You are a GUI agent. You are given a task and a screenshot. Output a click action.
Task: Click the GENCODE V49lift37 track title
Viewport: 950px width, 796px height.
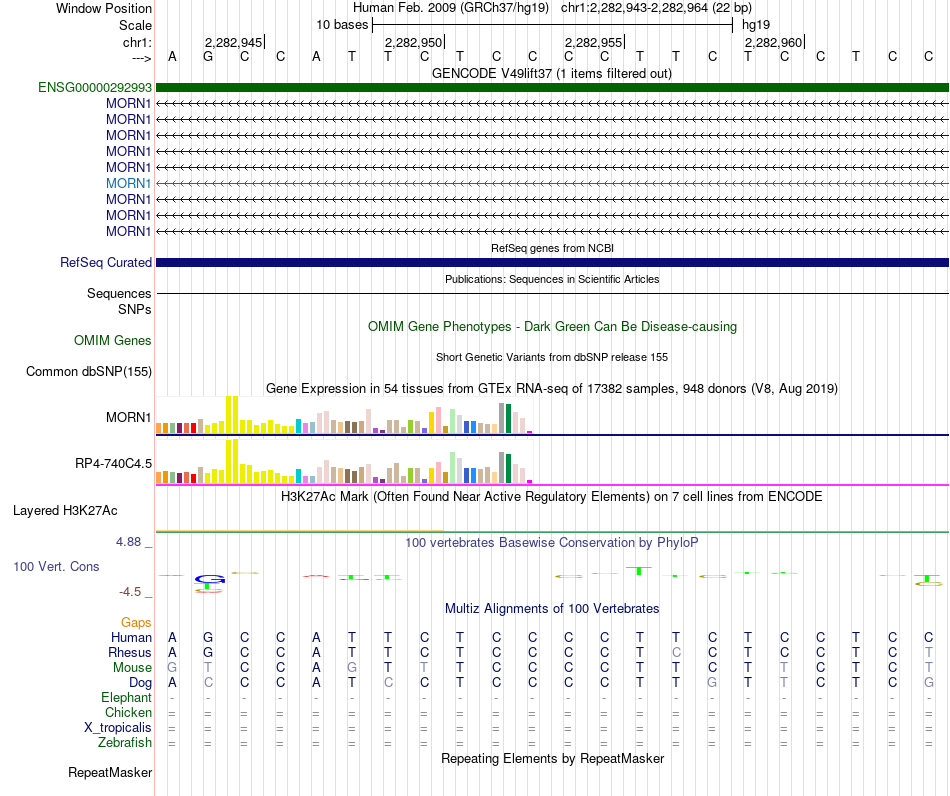pyautogui.click(x=552, y=74)
